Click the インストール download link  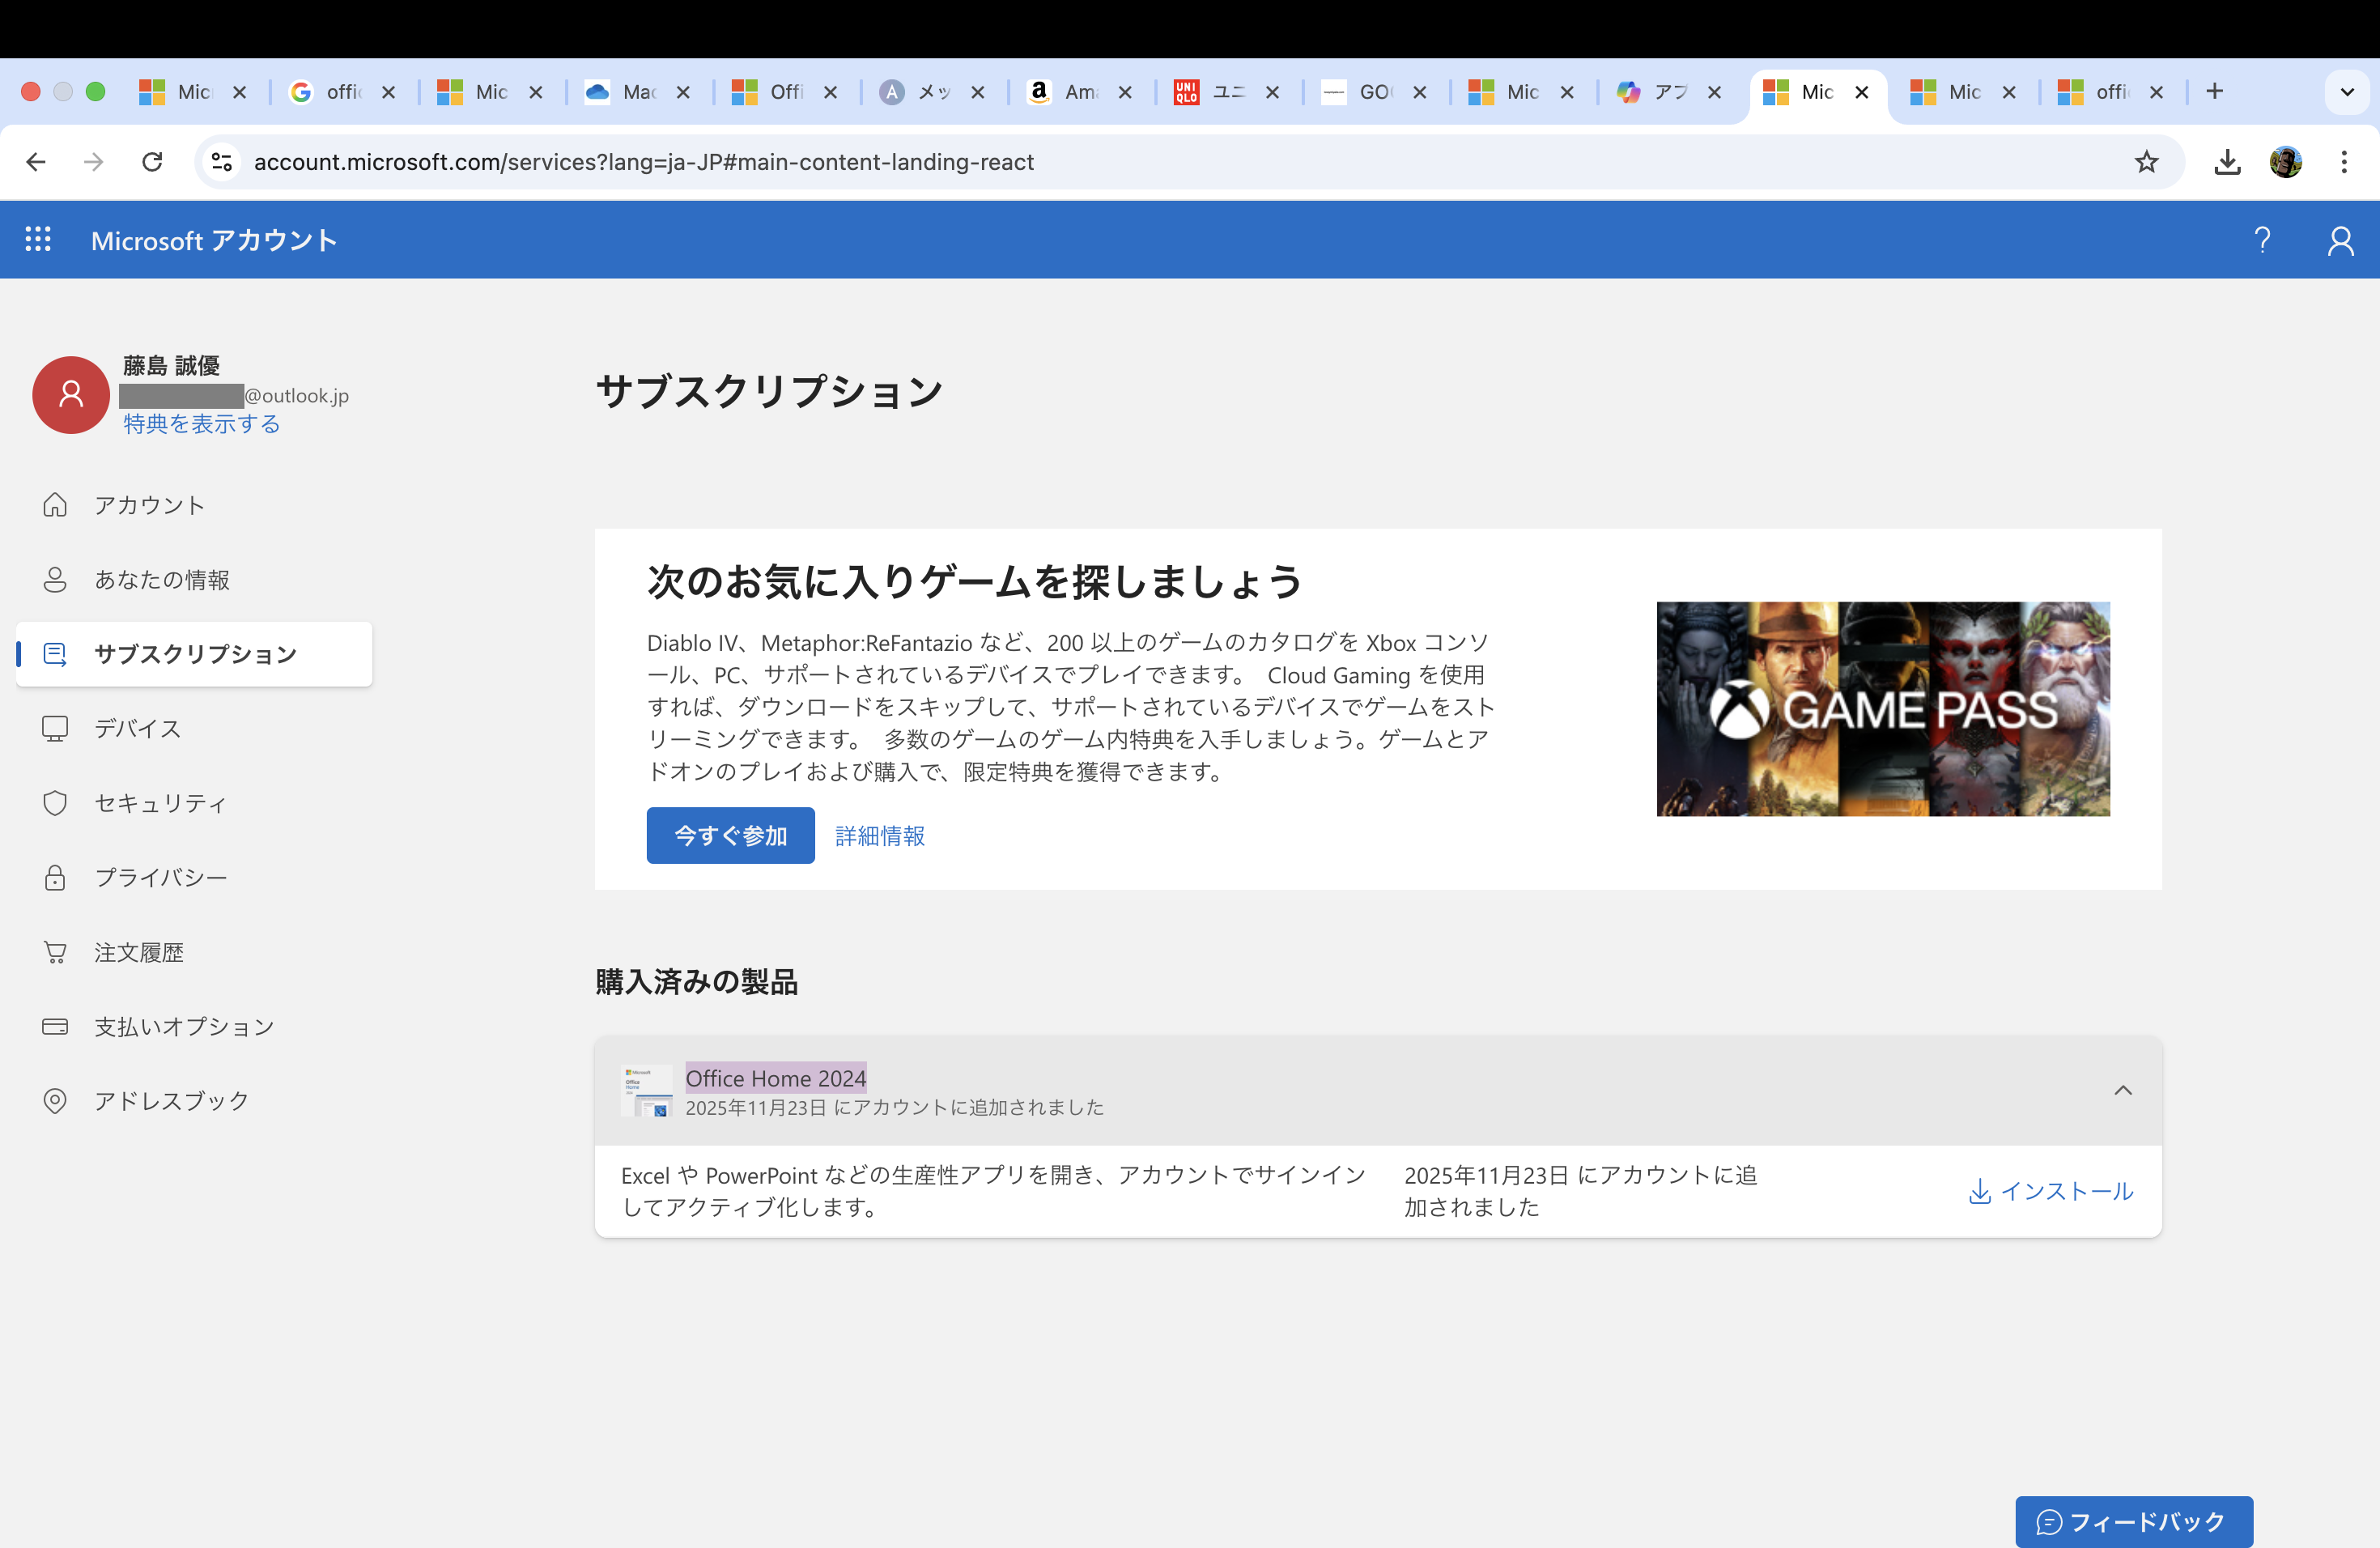tap(2050, 1191)
